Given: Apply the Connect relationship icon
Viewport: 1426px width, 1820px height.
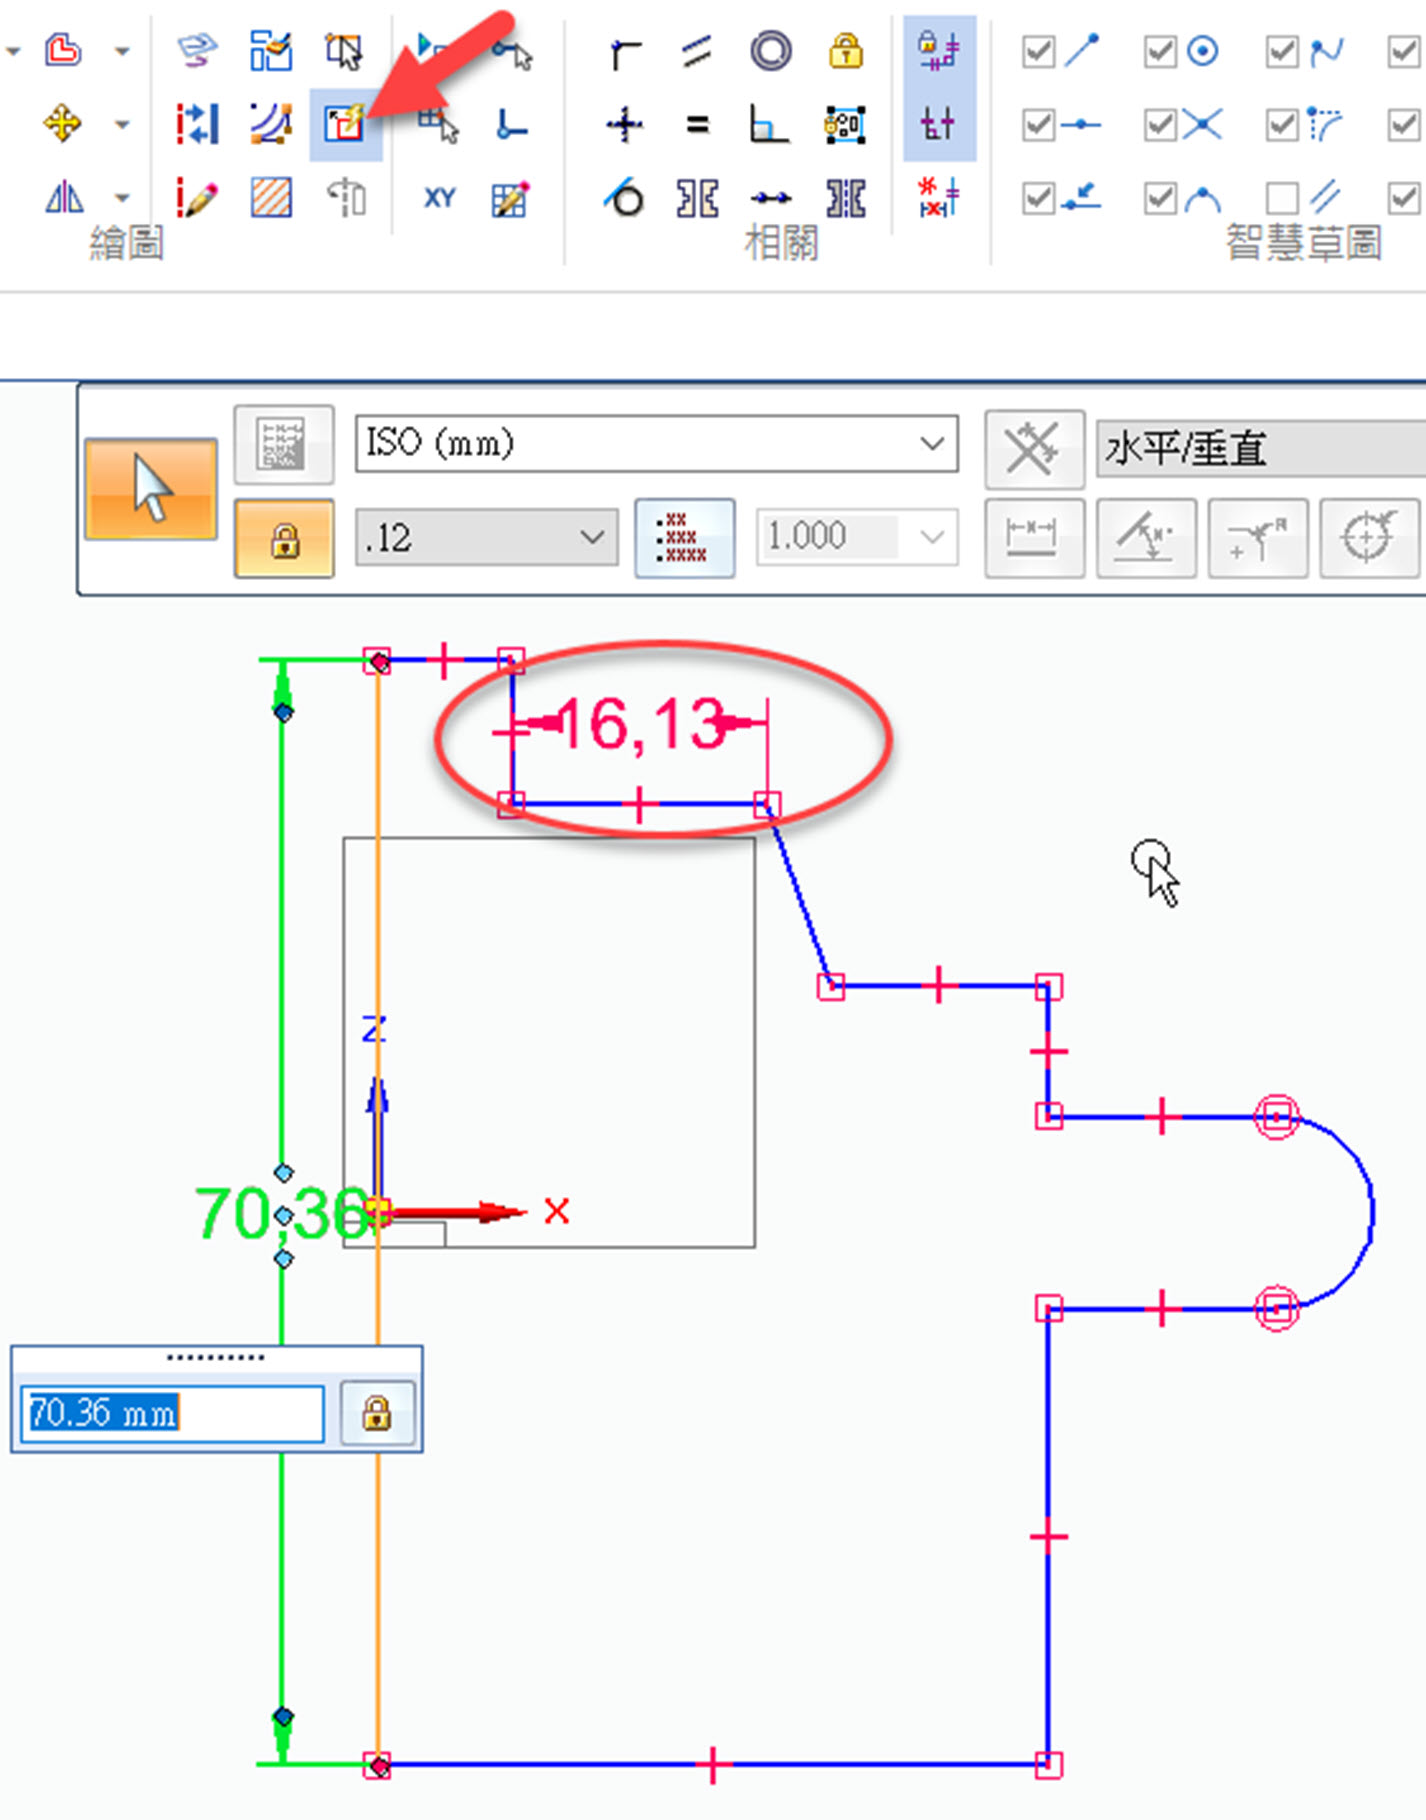Looking at the screenshot, I should tap(625, 52).
